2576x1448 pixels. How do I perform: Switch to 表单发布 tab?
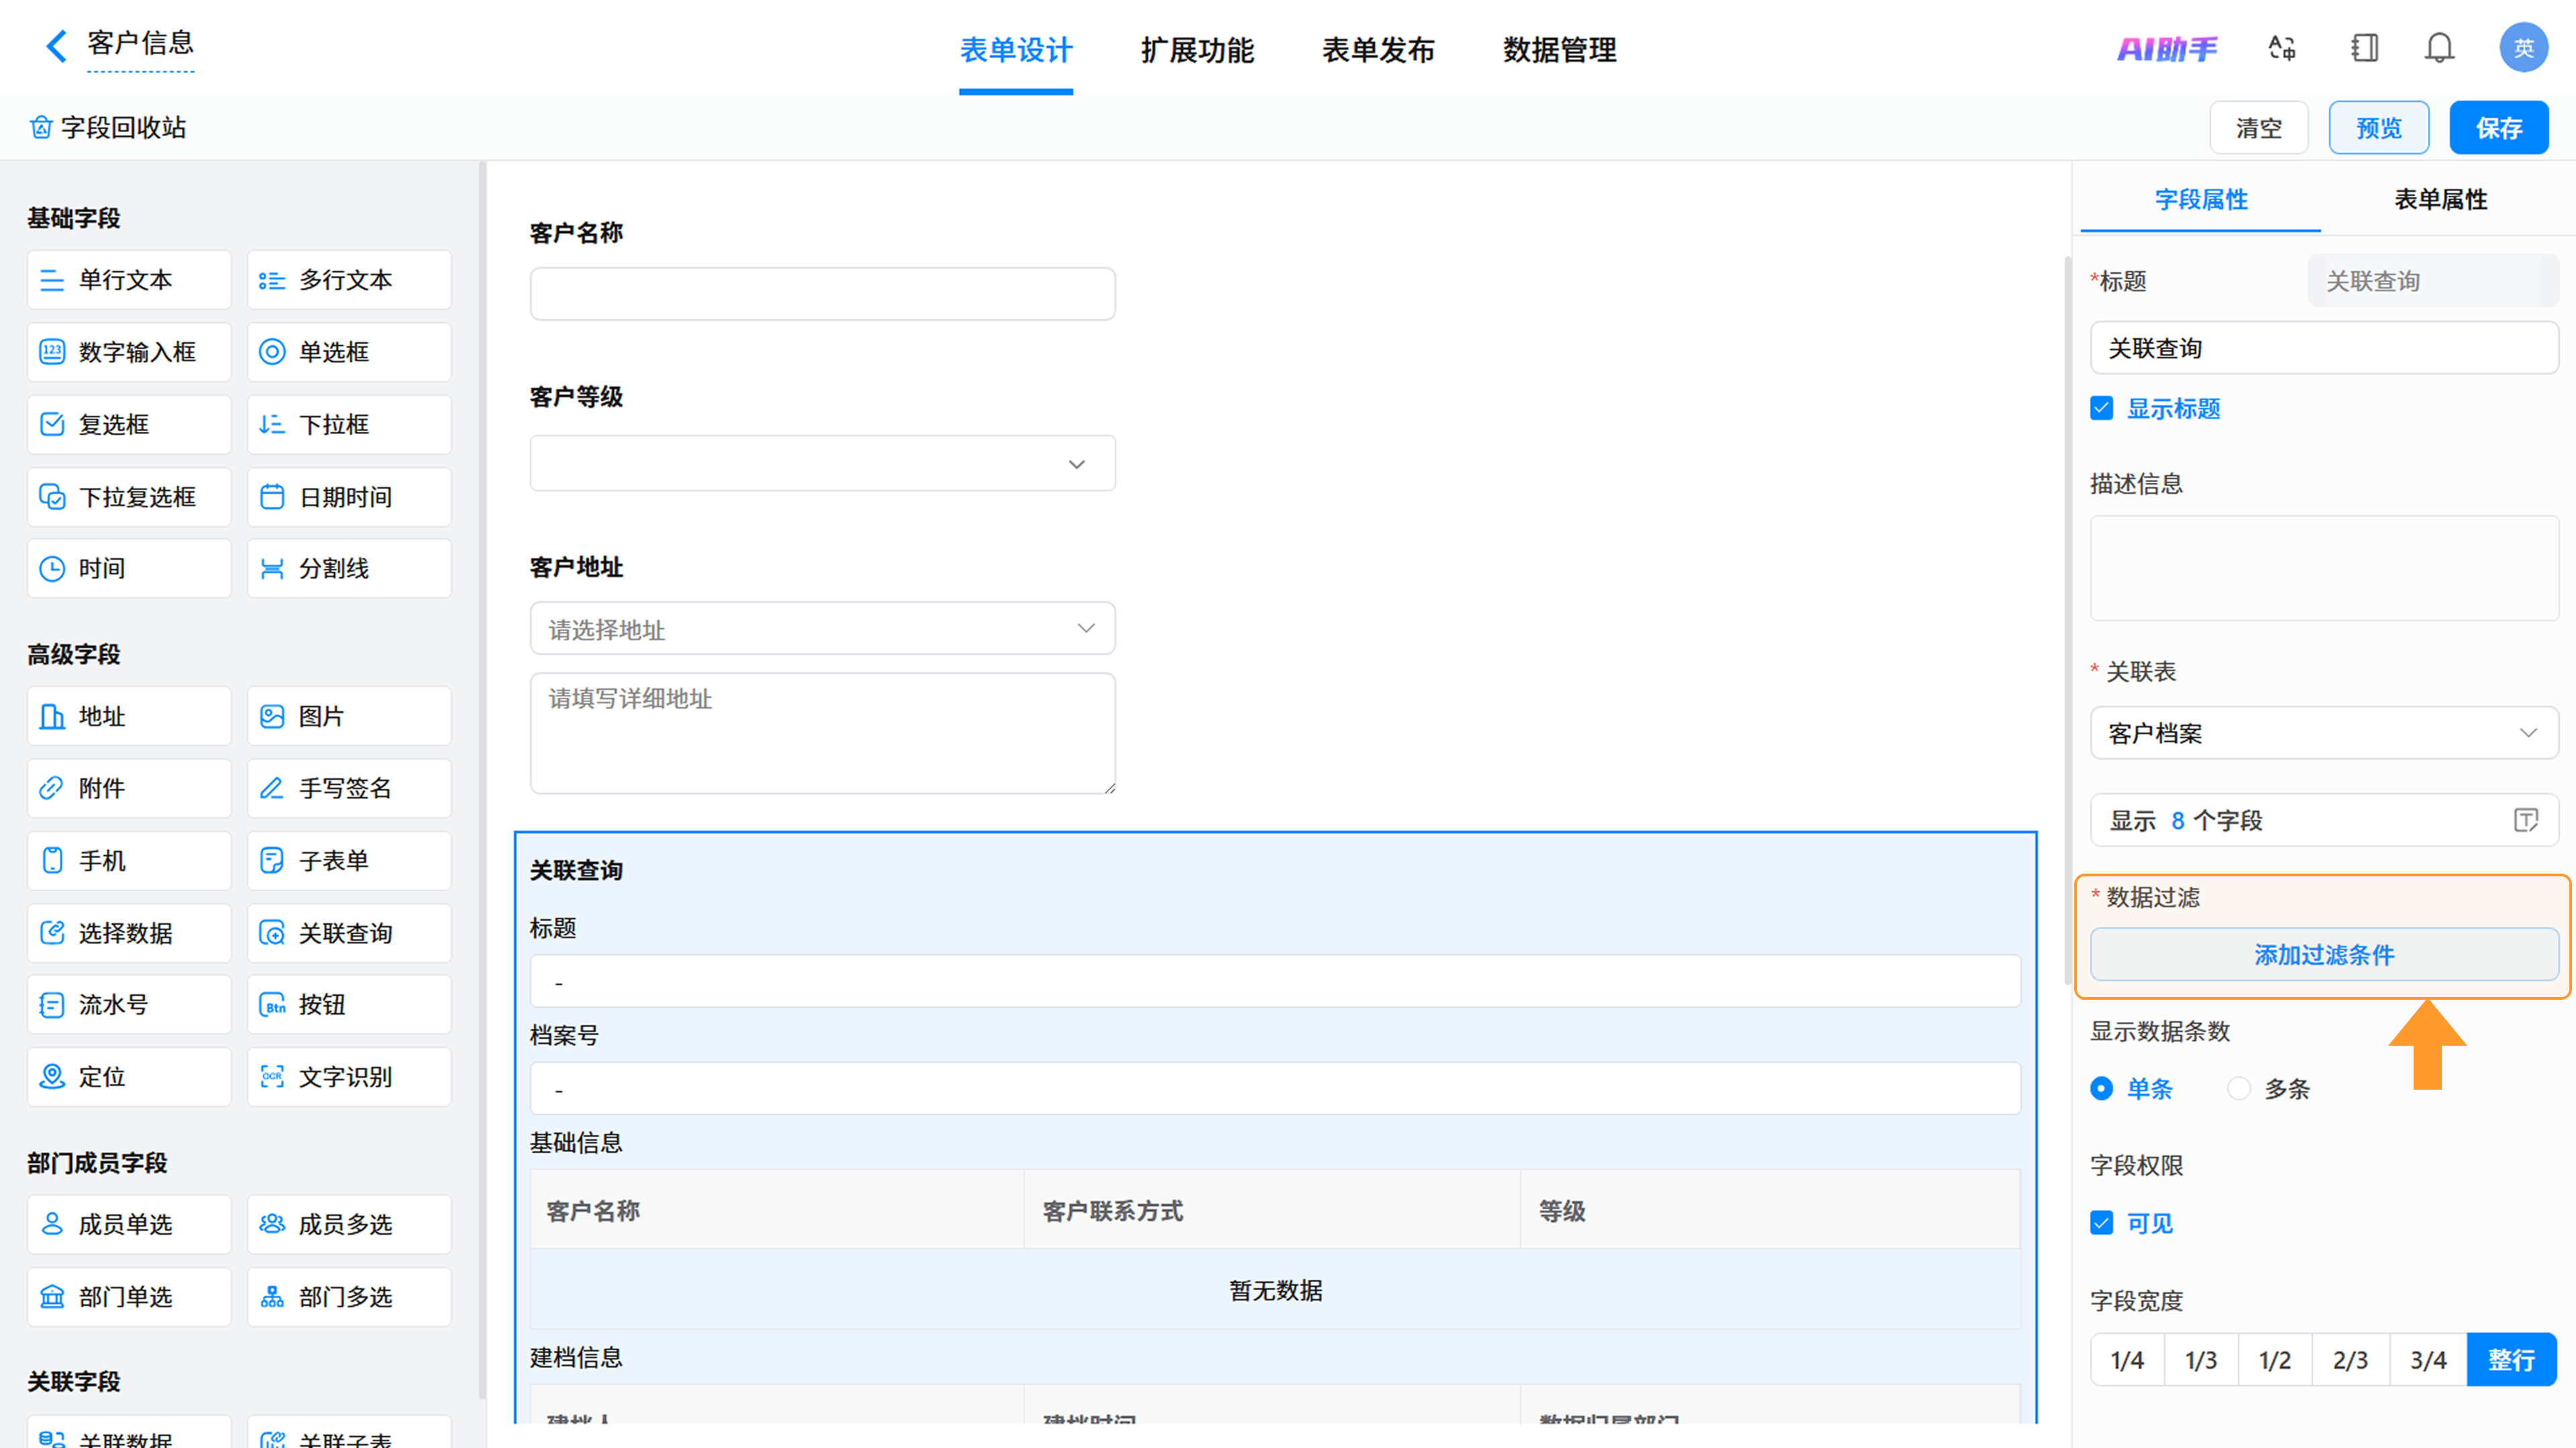click(1378, 50)
